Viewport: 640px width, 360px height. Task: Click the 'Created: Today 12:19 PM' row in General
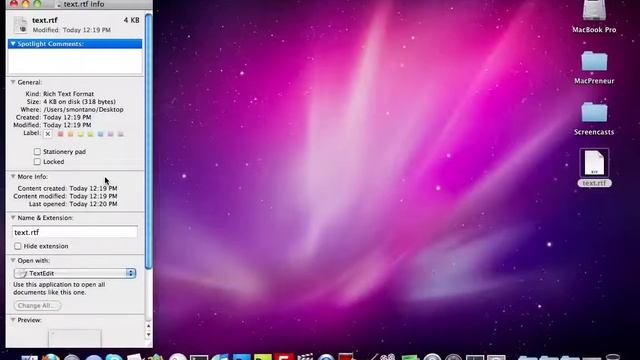[53, 117]
